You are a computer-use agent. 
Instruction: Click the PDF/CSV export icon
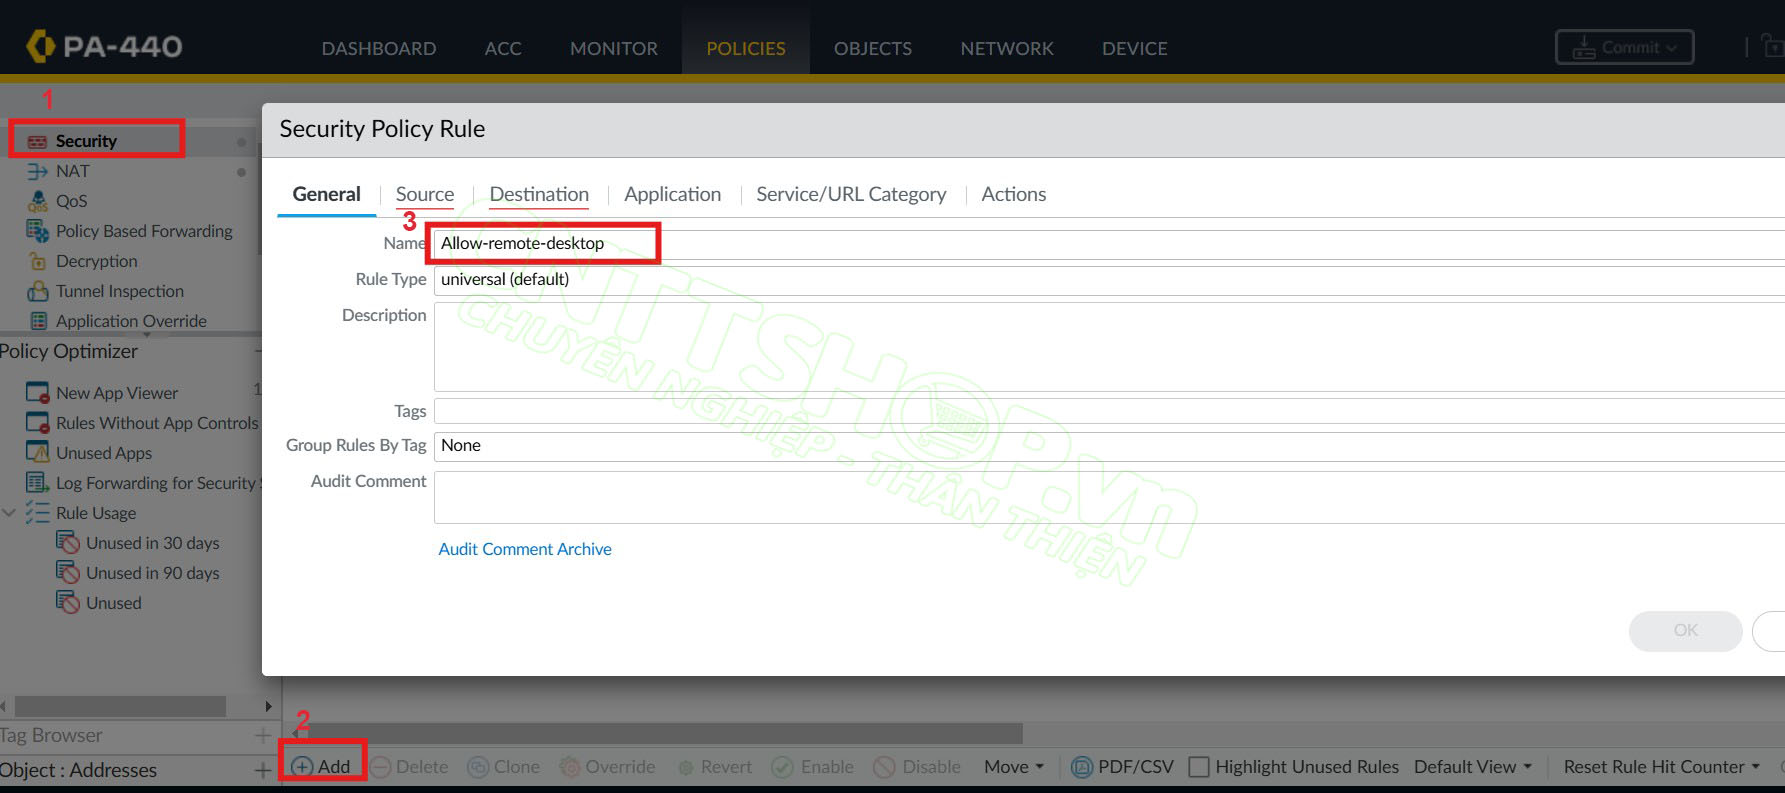point(1082,767)
